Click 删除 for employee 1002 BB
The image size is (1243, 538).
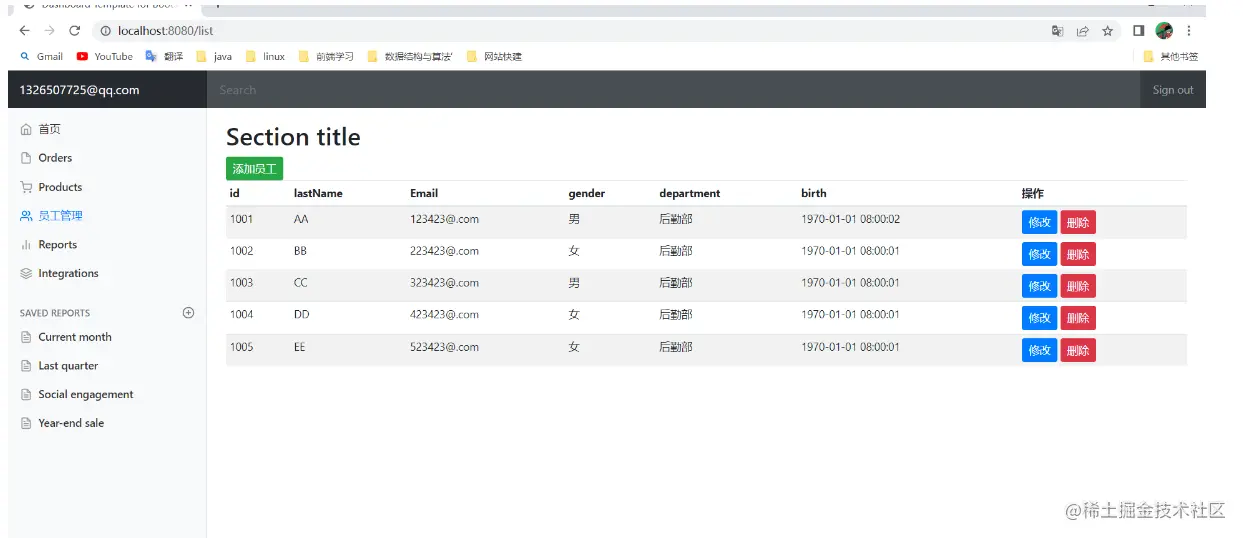pyautogui.click(x=1078, y=254)
